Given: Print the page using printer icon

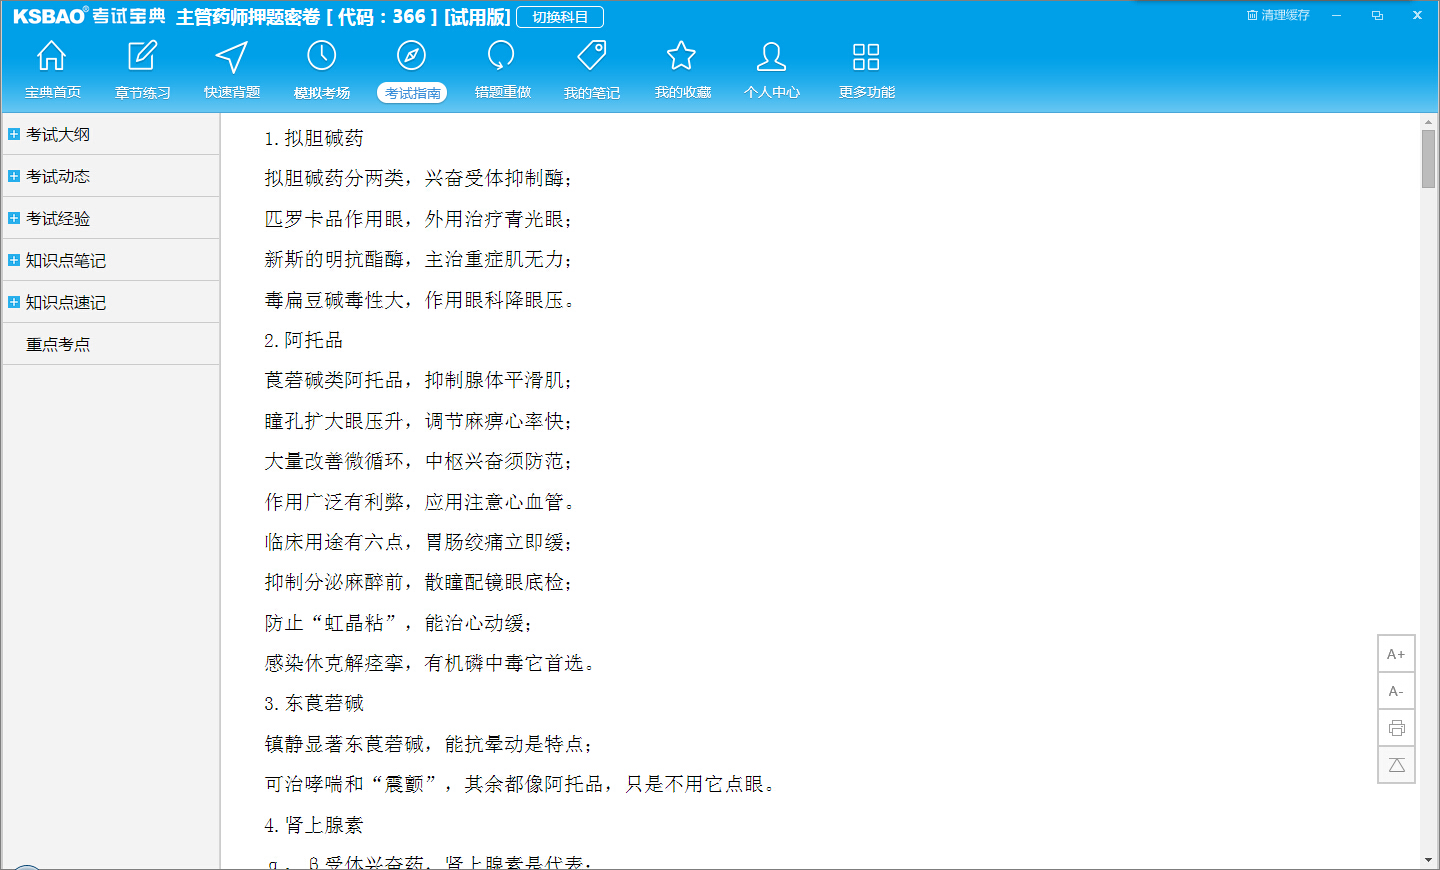Looking at the screenshot, I should (1396, 728).
